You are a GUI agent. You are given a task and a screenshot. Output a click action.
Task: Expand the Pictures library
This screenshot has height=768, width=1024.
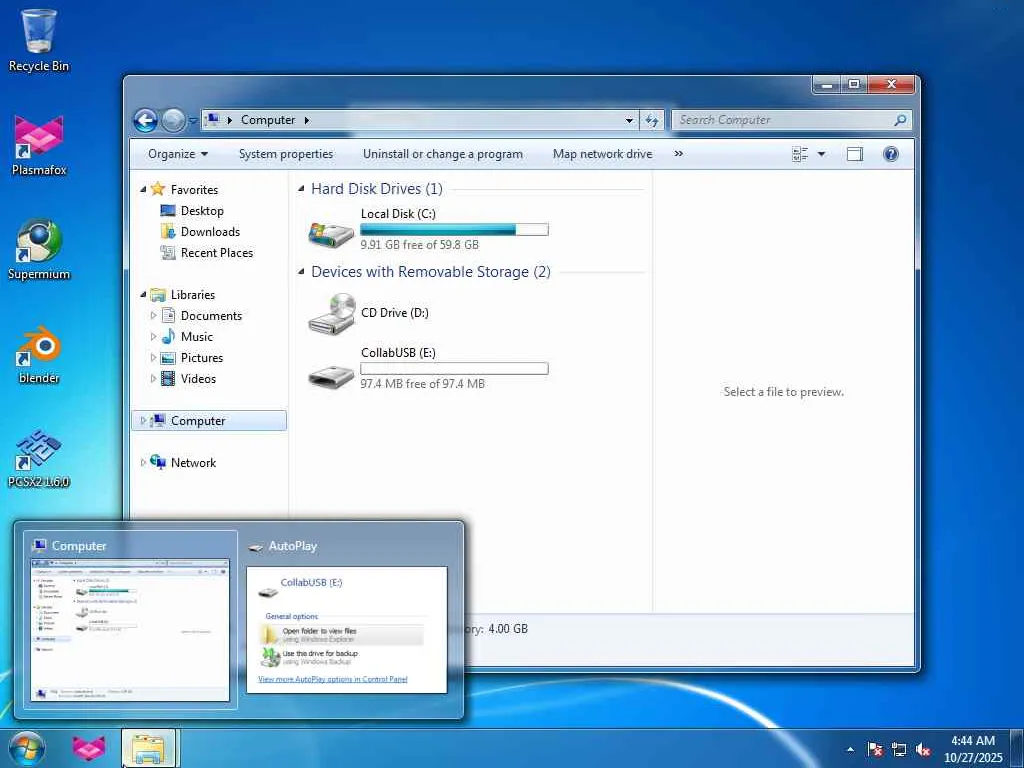(153, 358)
